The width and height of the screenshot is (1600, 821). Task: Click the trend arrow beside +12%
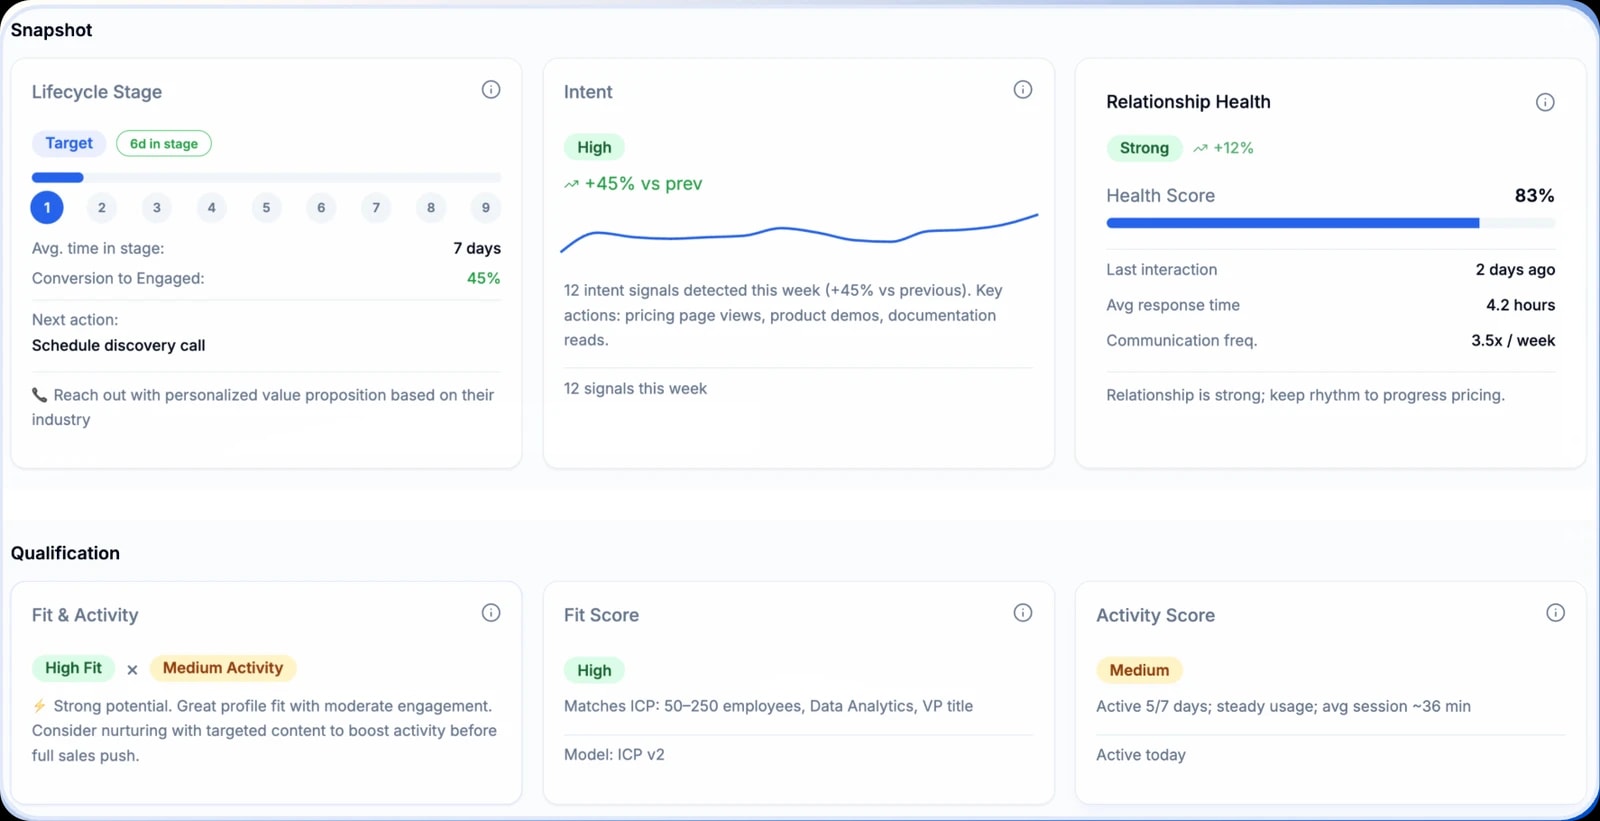click(x=1200, y=148)
